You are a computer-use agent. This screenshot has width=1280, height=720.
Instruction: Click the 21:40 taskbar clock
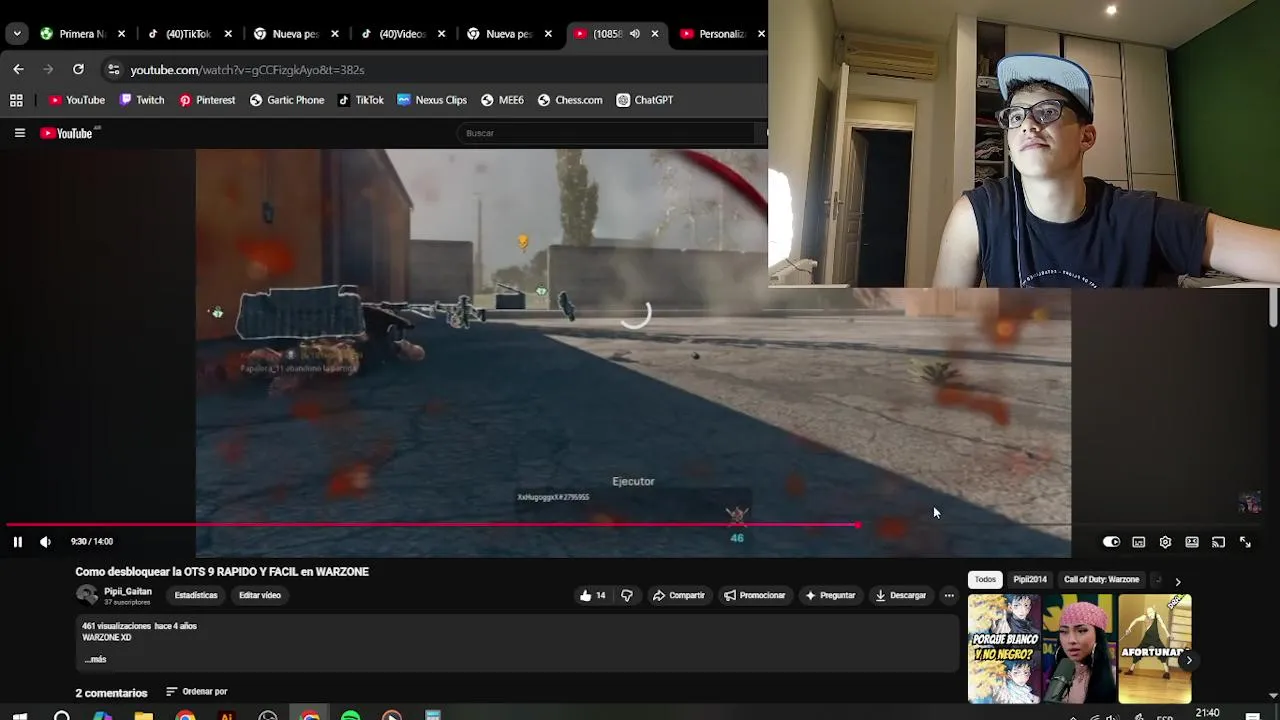click(1207, 713)
